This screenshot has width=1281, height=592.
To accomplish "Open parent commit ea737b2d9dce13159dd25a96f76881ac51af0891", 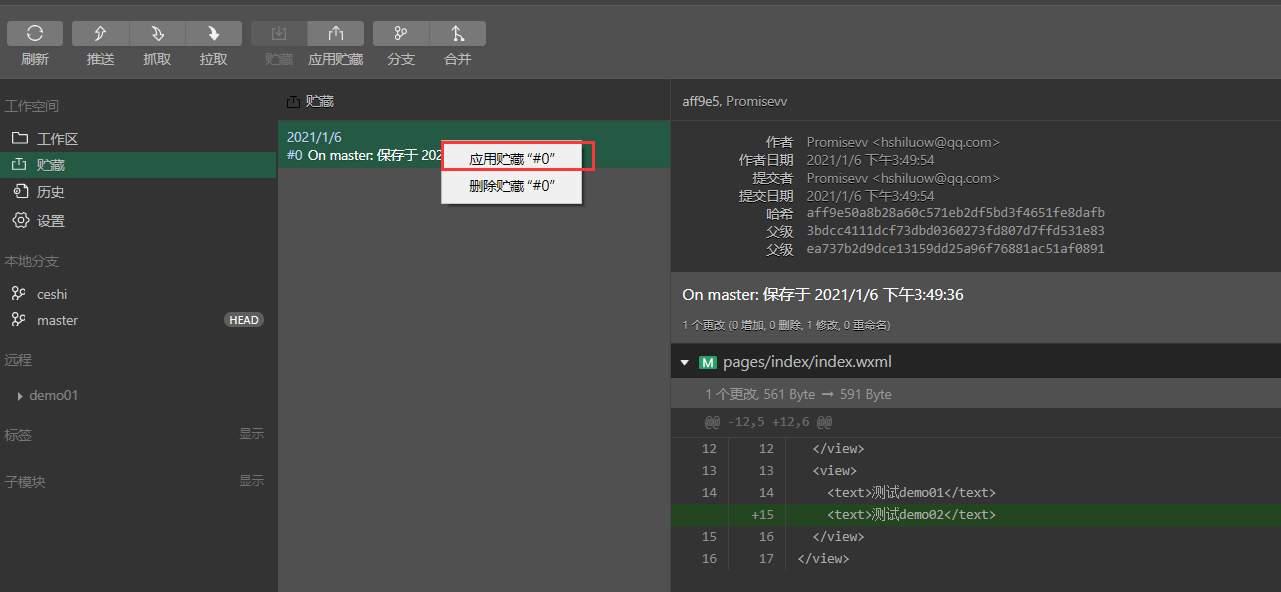I will (955, 249).
